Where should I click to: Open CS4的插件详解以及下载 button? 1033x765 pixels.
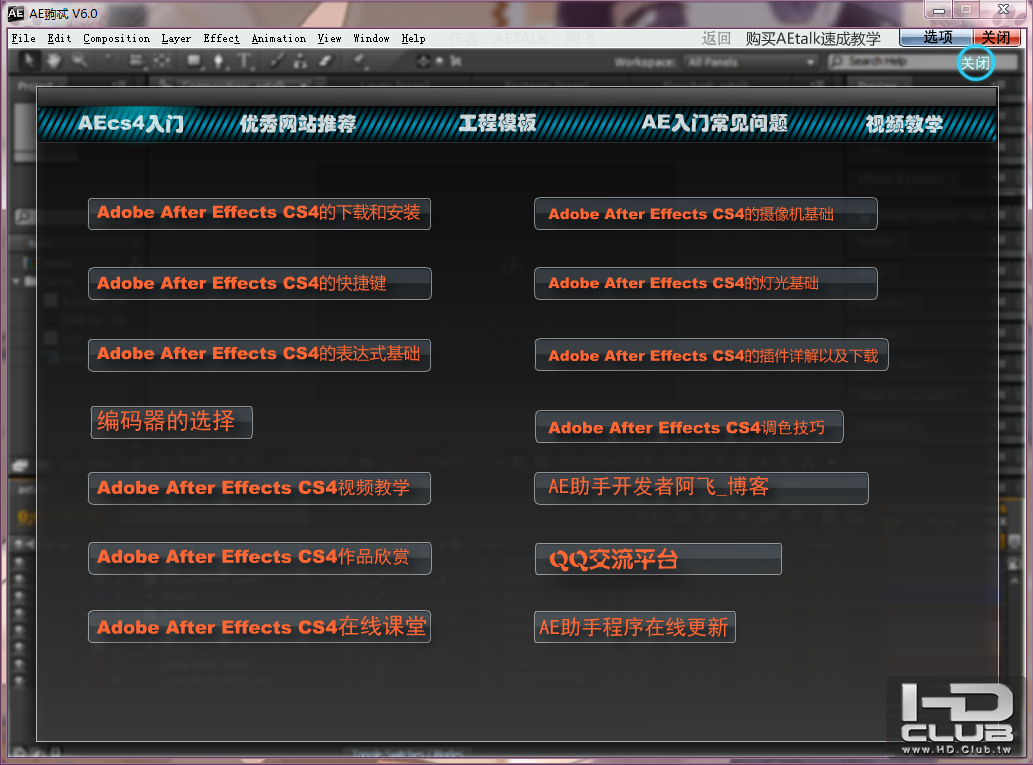point(712,355)
